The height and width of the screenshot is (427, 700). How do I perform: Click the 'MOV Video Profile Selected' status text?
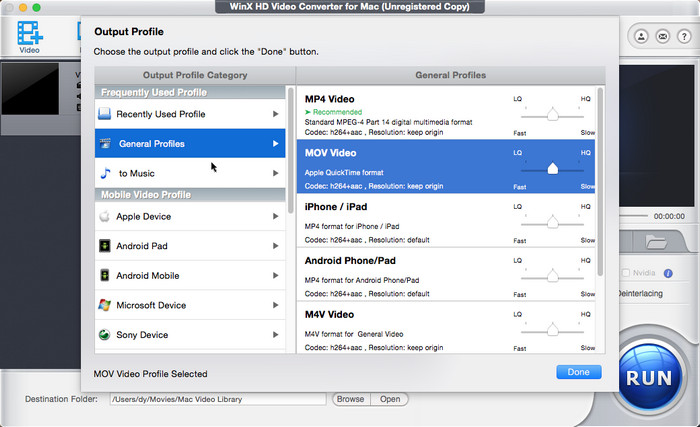click(150, 374)
